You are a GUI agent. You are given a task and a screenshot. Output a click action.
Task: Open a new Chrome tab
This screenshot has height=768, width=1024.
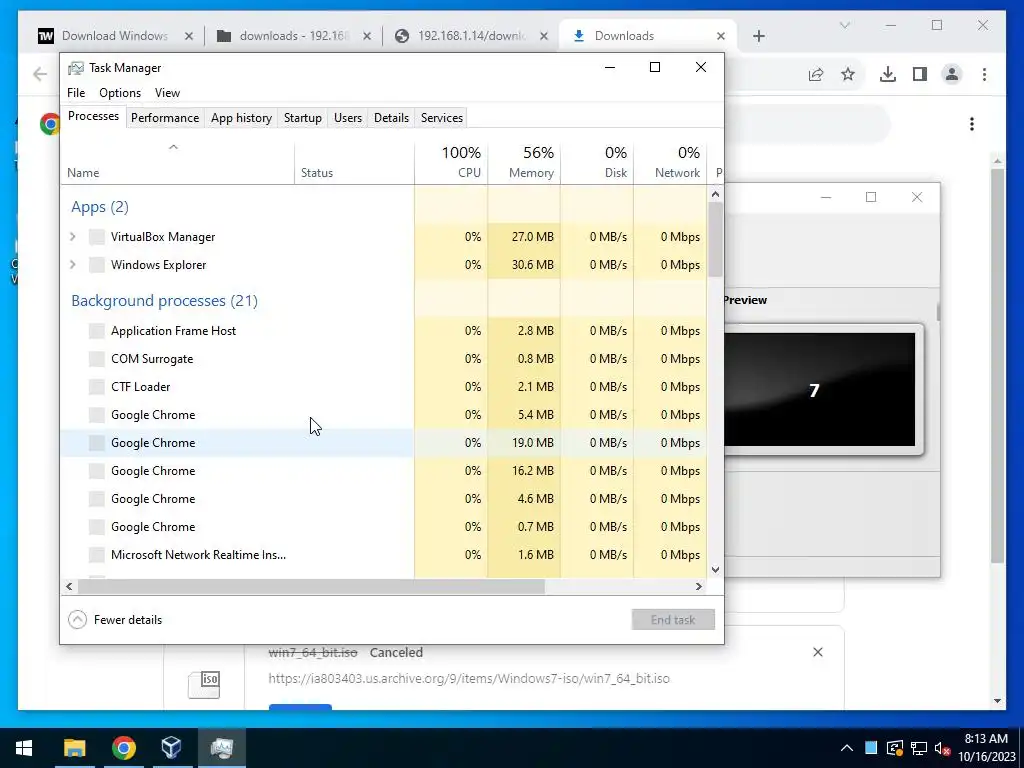pos(758,36)
